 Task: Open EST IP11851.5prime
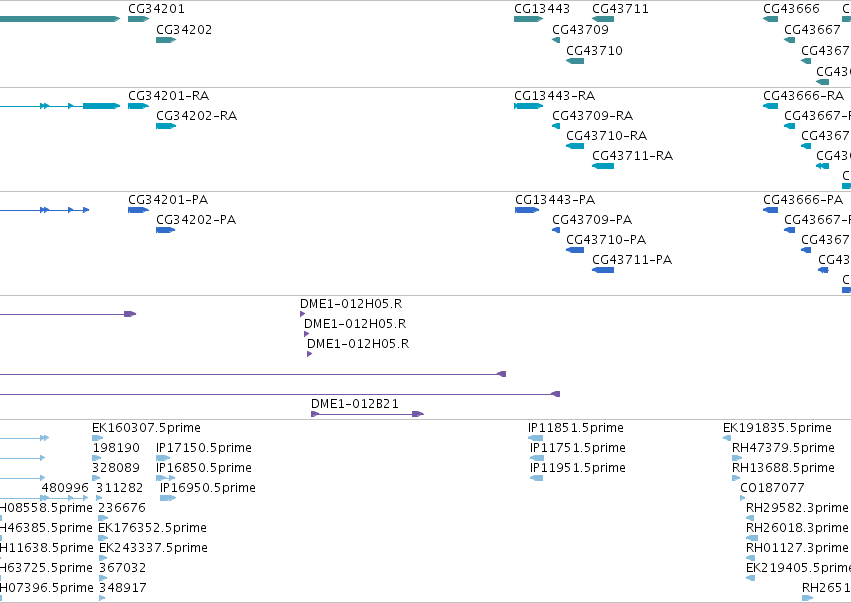535,438
